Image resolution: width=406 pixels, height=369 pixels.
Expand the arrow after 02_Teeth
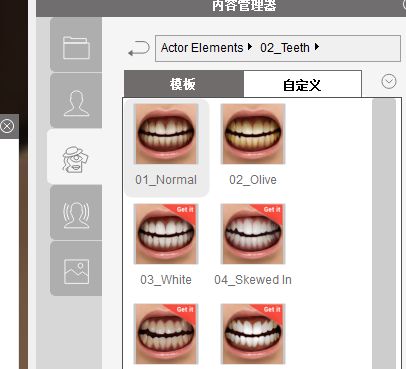tap(317, 47)
